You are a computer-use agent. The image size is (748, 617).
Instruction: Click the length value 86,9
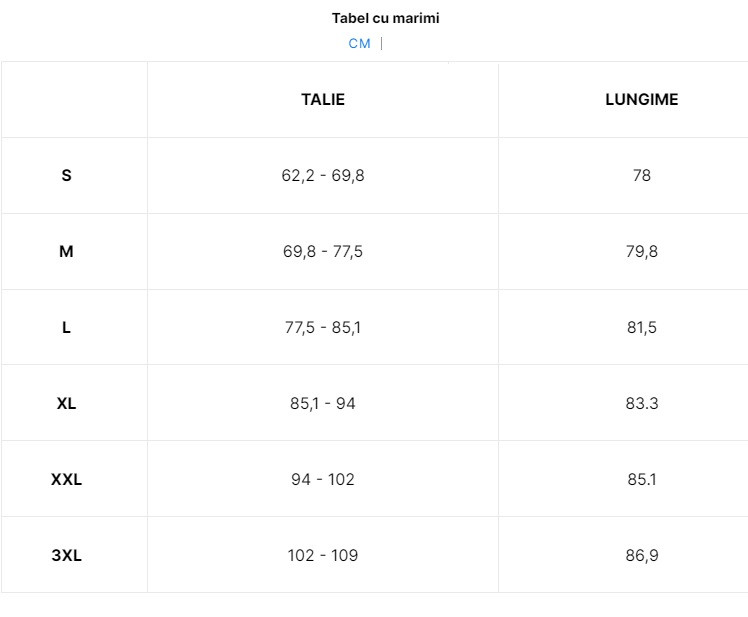642,555
